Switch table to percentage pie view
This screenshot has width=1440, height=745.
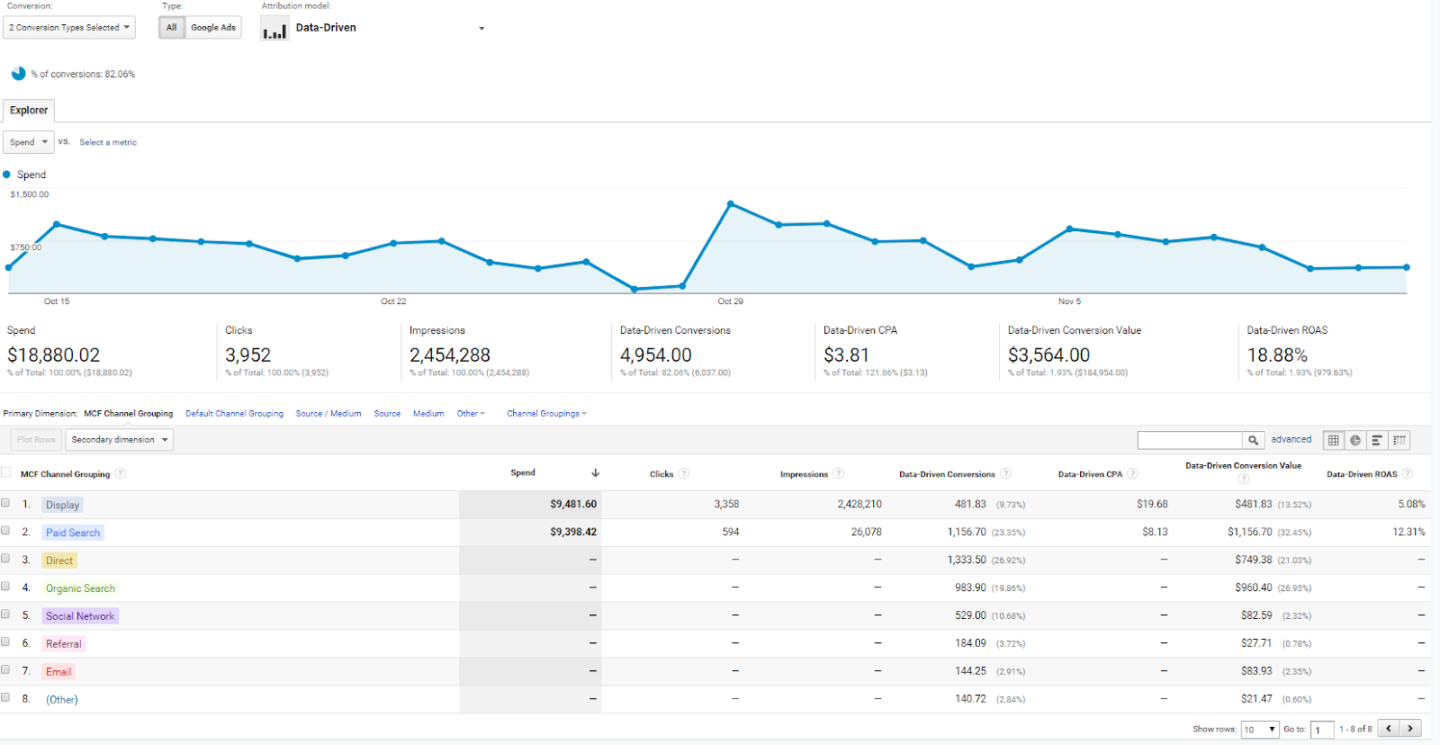[1355, 440]
